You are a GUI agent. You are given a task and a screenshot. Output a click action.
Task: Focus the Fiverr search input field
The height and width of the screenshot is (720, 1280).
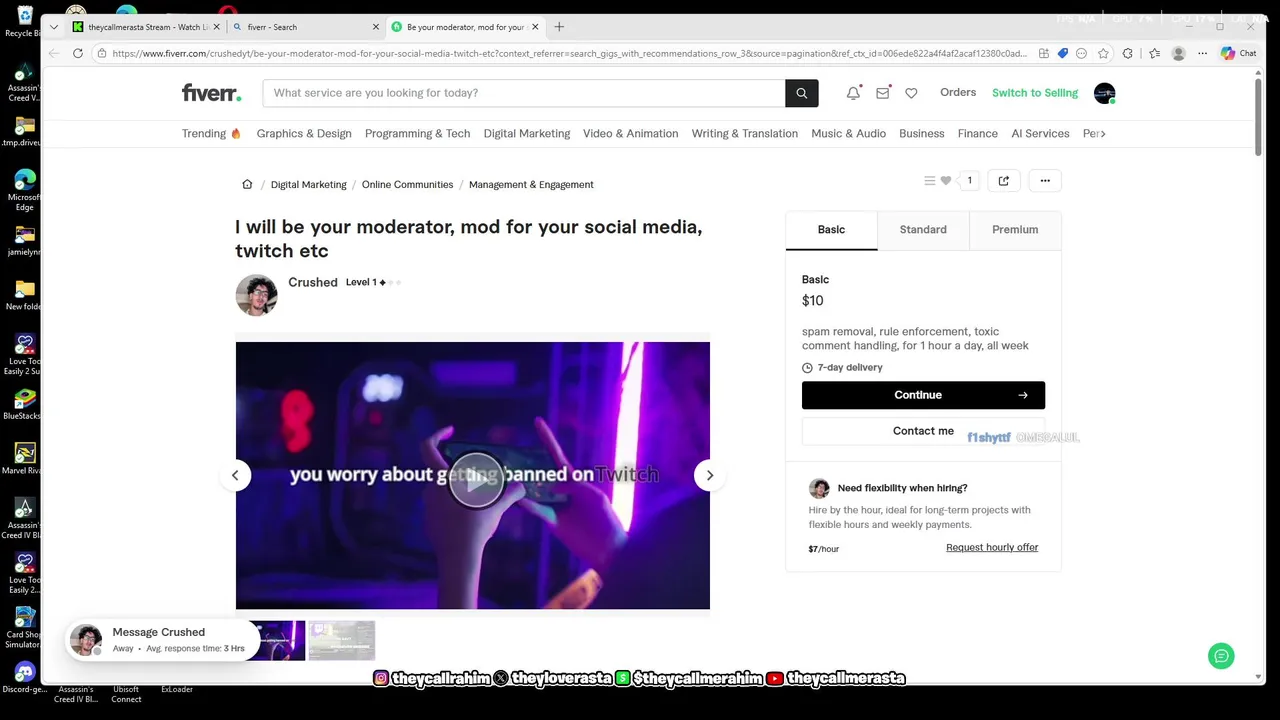pos(524,93)
